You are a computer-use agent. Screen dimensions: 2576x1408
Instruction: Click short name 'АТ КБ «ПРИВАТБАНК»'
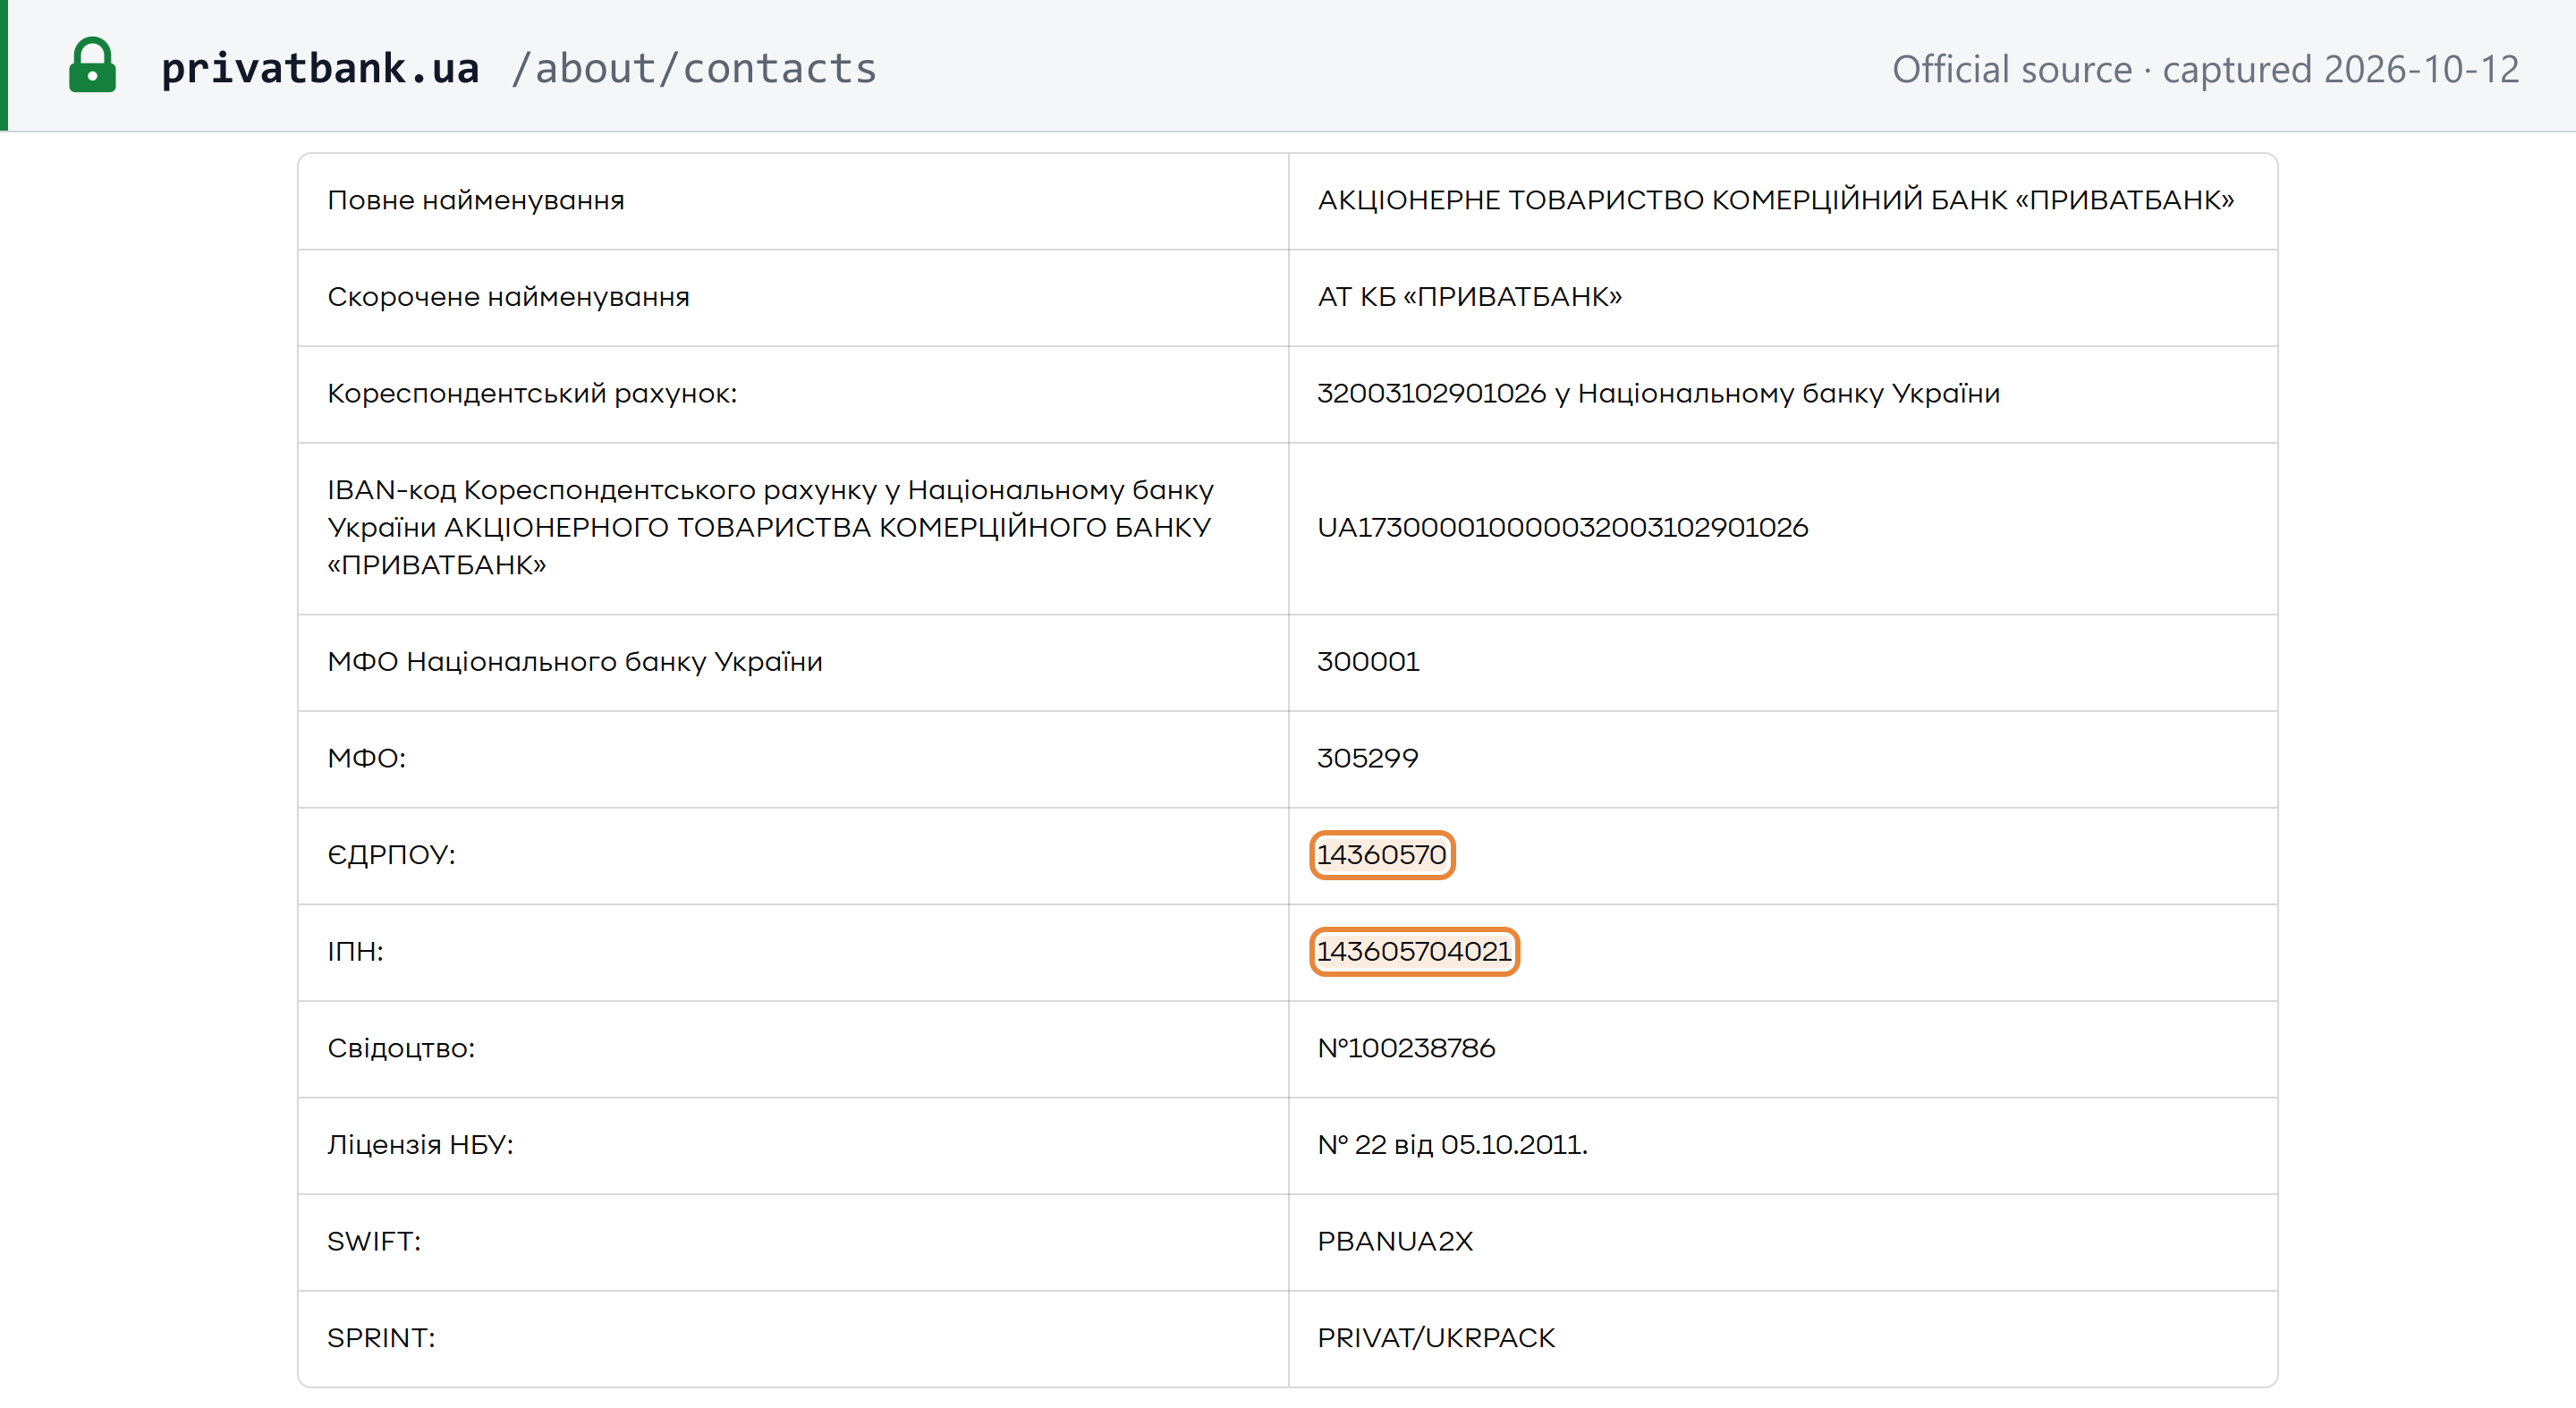click(x=1469, y=297)
